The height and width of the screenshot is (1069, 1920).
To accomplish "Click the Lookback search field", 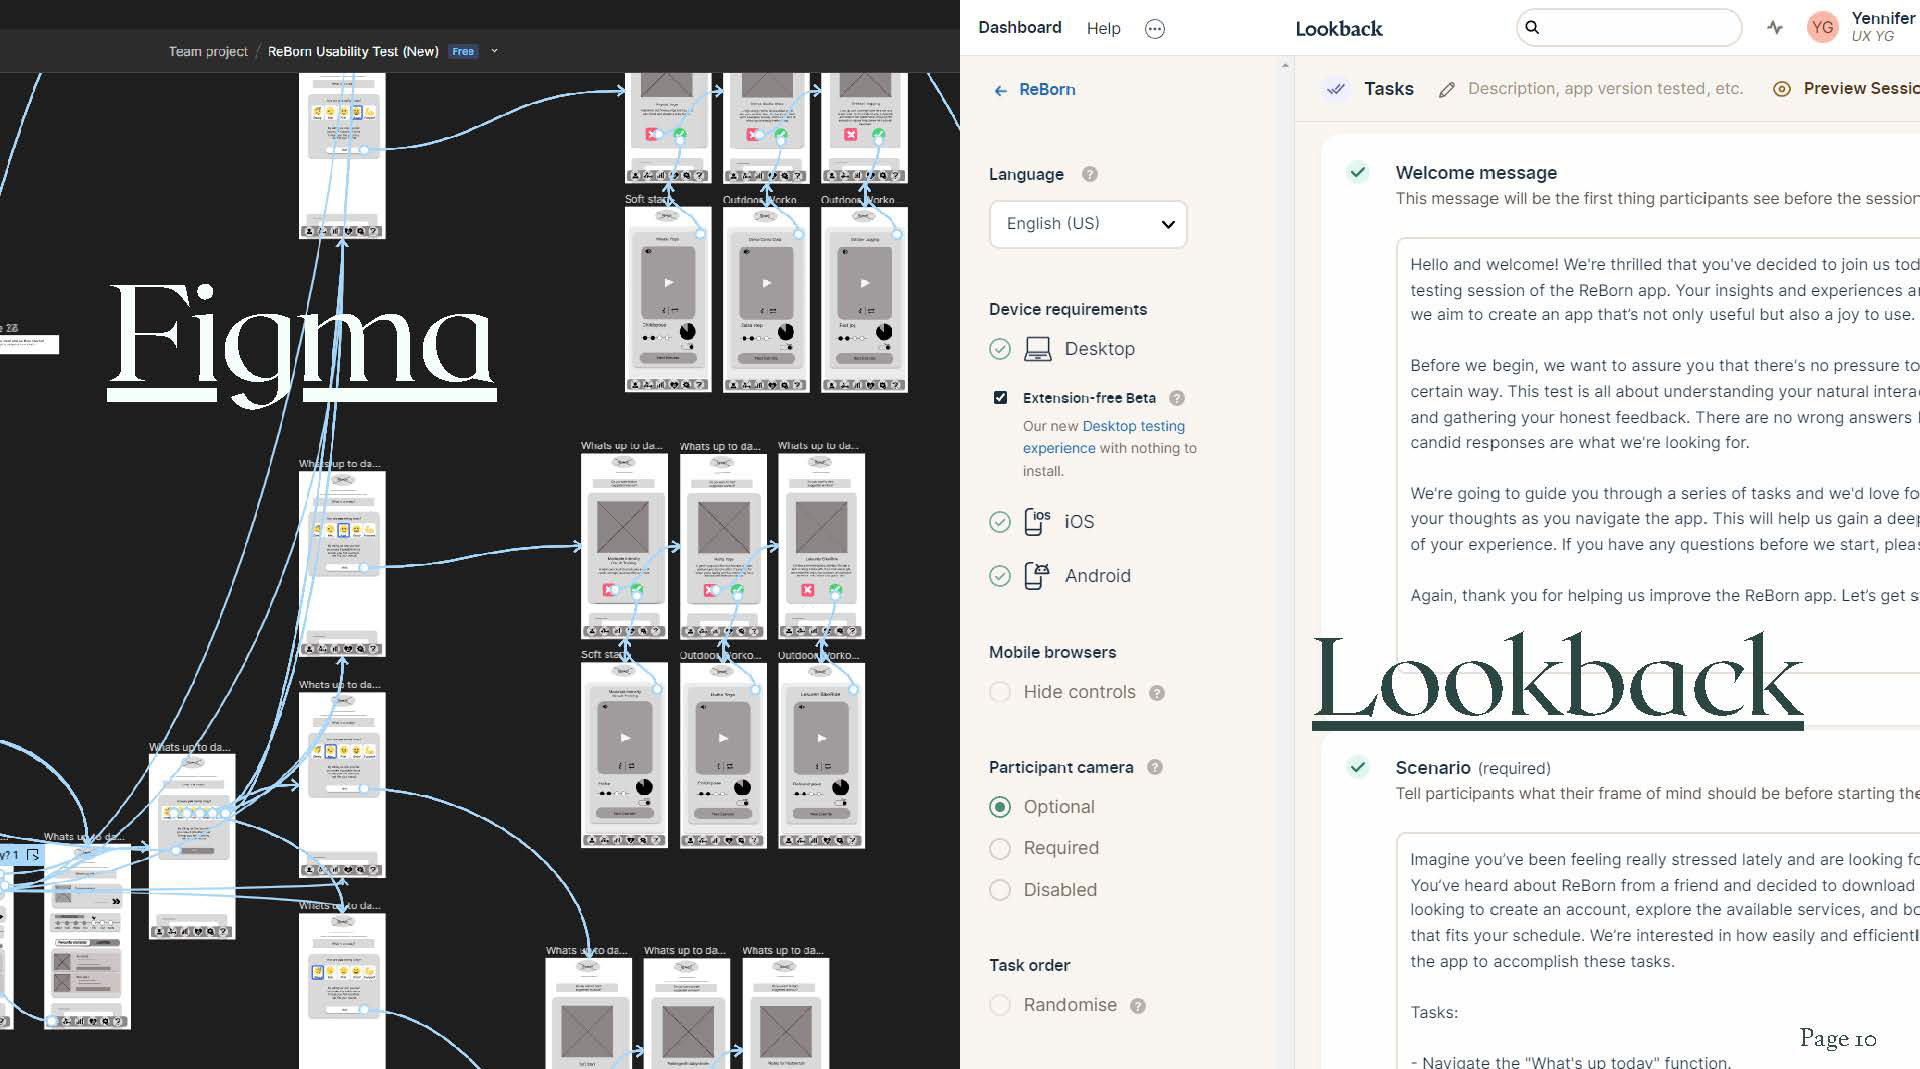I will (x=1629, y=28).
